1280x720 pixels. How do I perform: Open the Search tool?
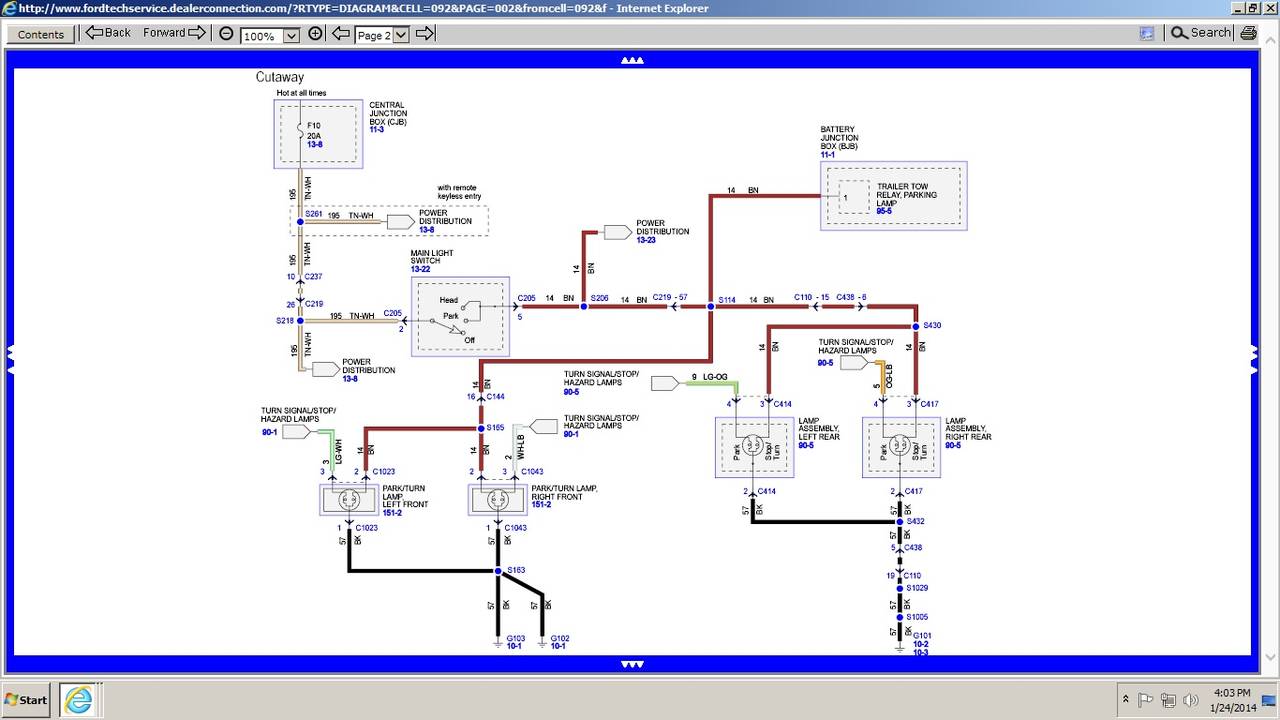click(1201, 33)
